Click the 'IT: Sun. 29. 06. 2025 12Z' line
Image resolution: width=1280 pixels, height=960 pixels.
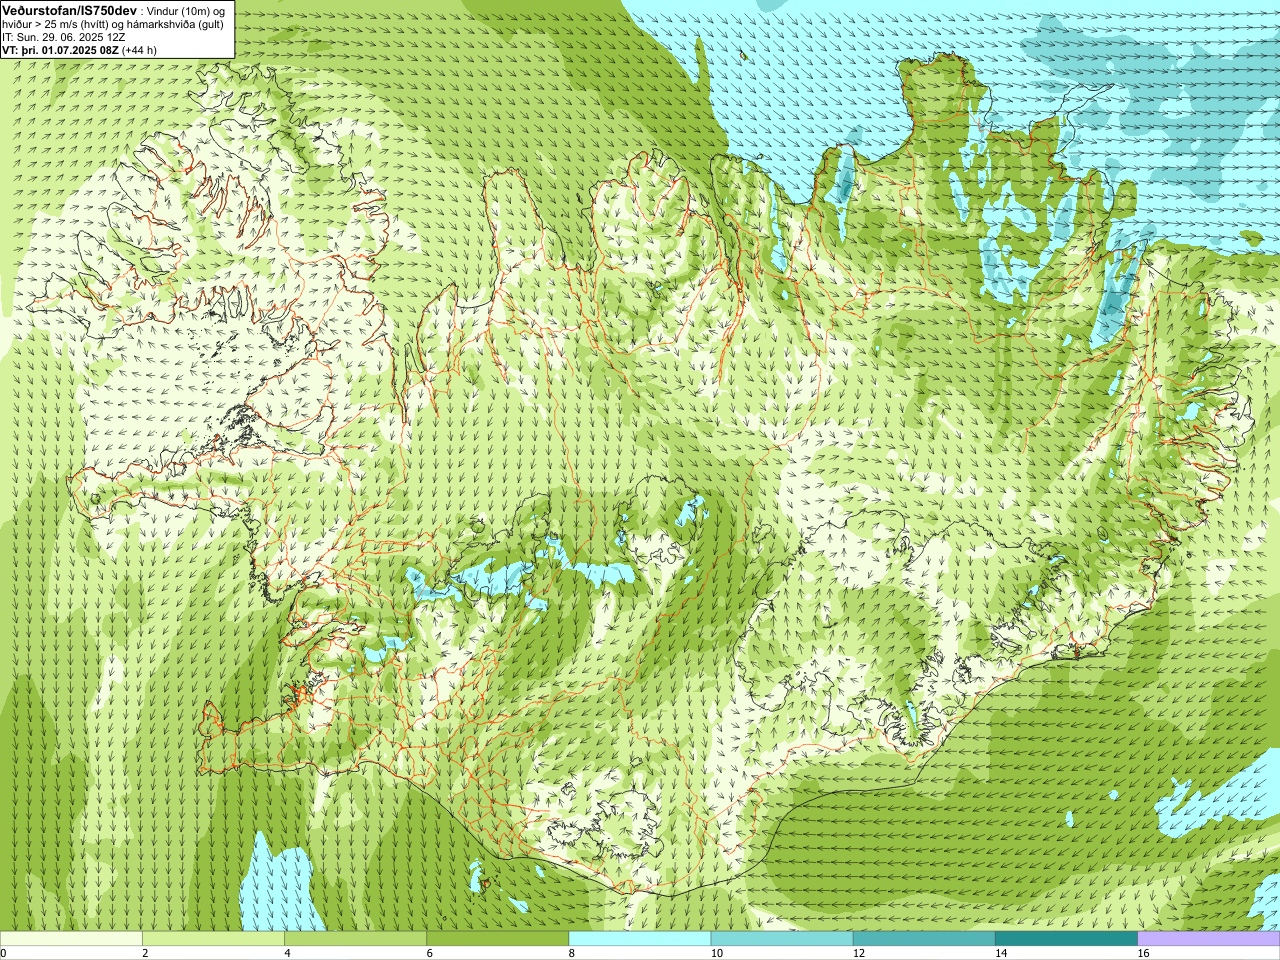pyautogui.click(x=64, y=36)
